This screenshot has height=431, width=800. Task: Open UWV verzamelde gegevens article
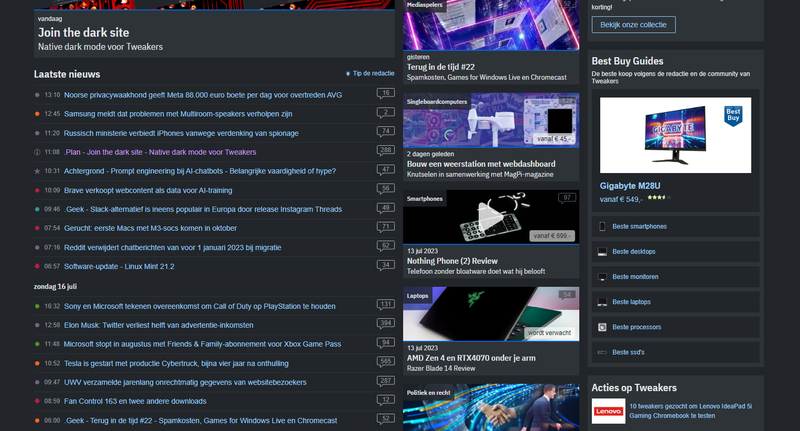185,382
